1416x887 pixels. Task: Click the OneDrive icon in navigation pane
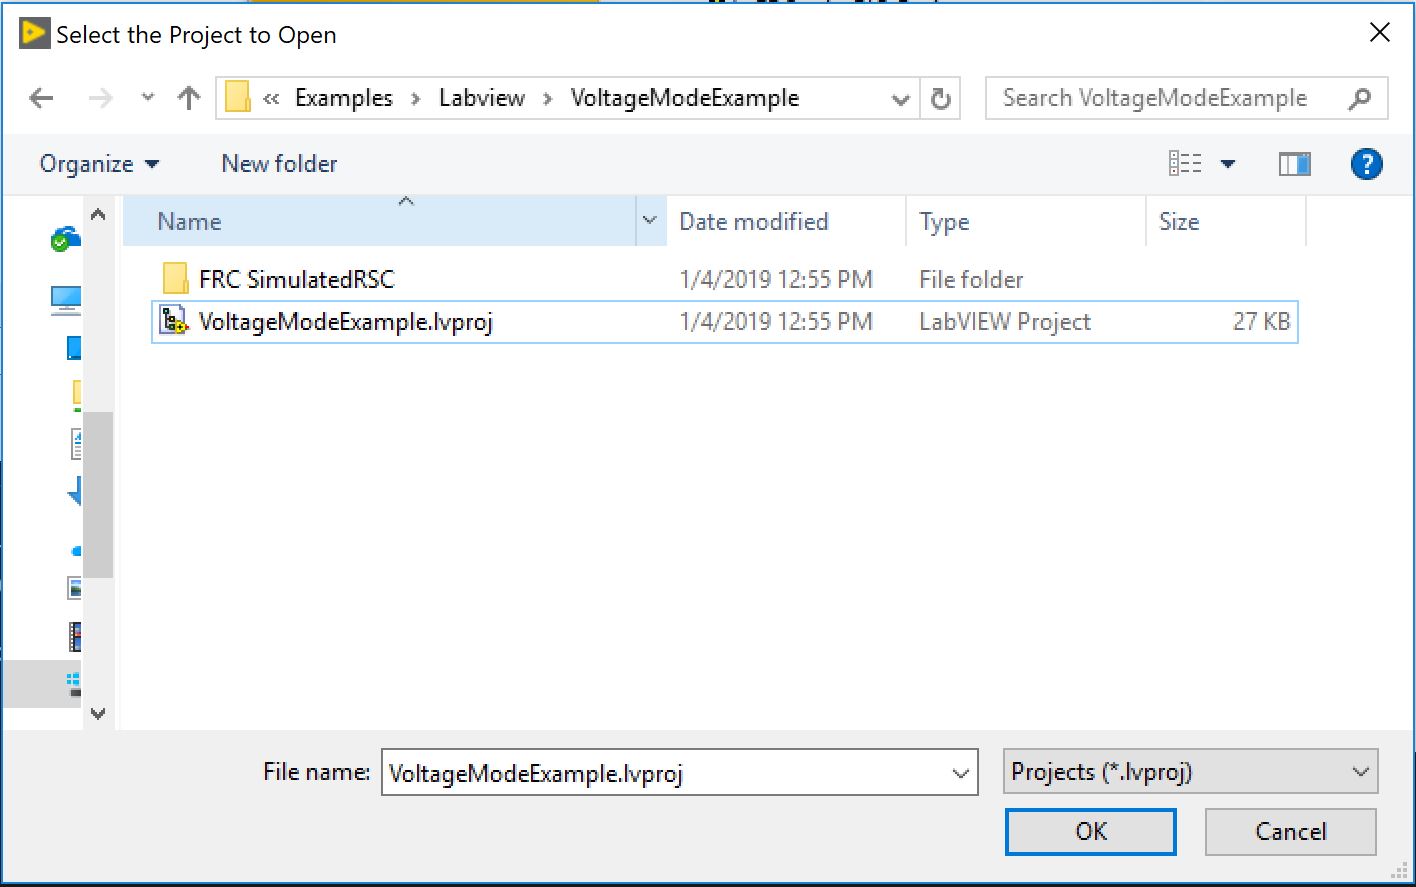66,240
